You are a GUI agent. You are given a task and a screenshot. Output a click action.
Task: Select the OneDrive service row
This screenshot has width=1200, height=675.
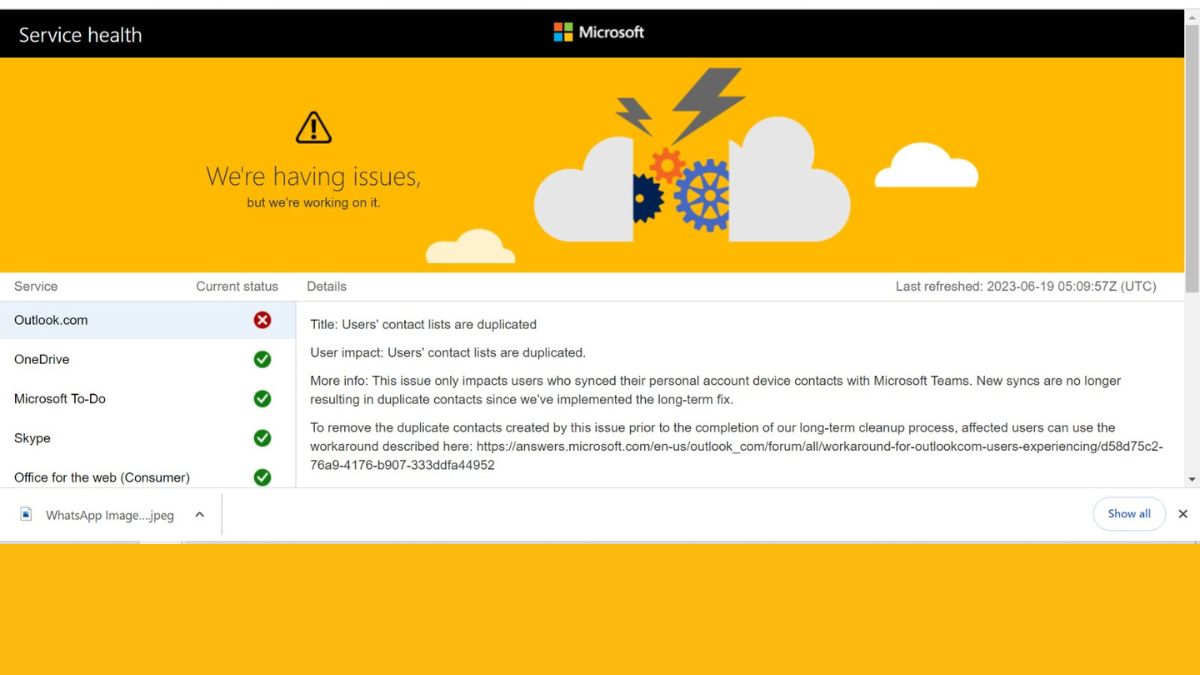click(148, 359)
